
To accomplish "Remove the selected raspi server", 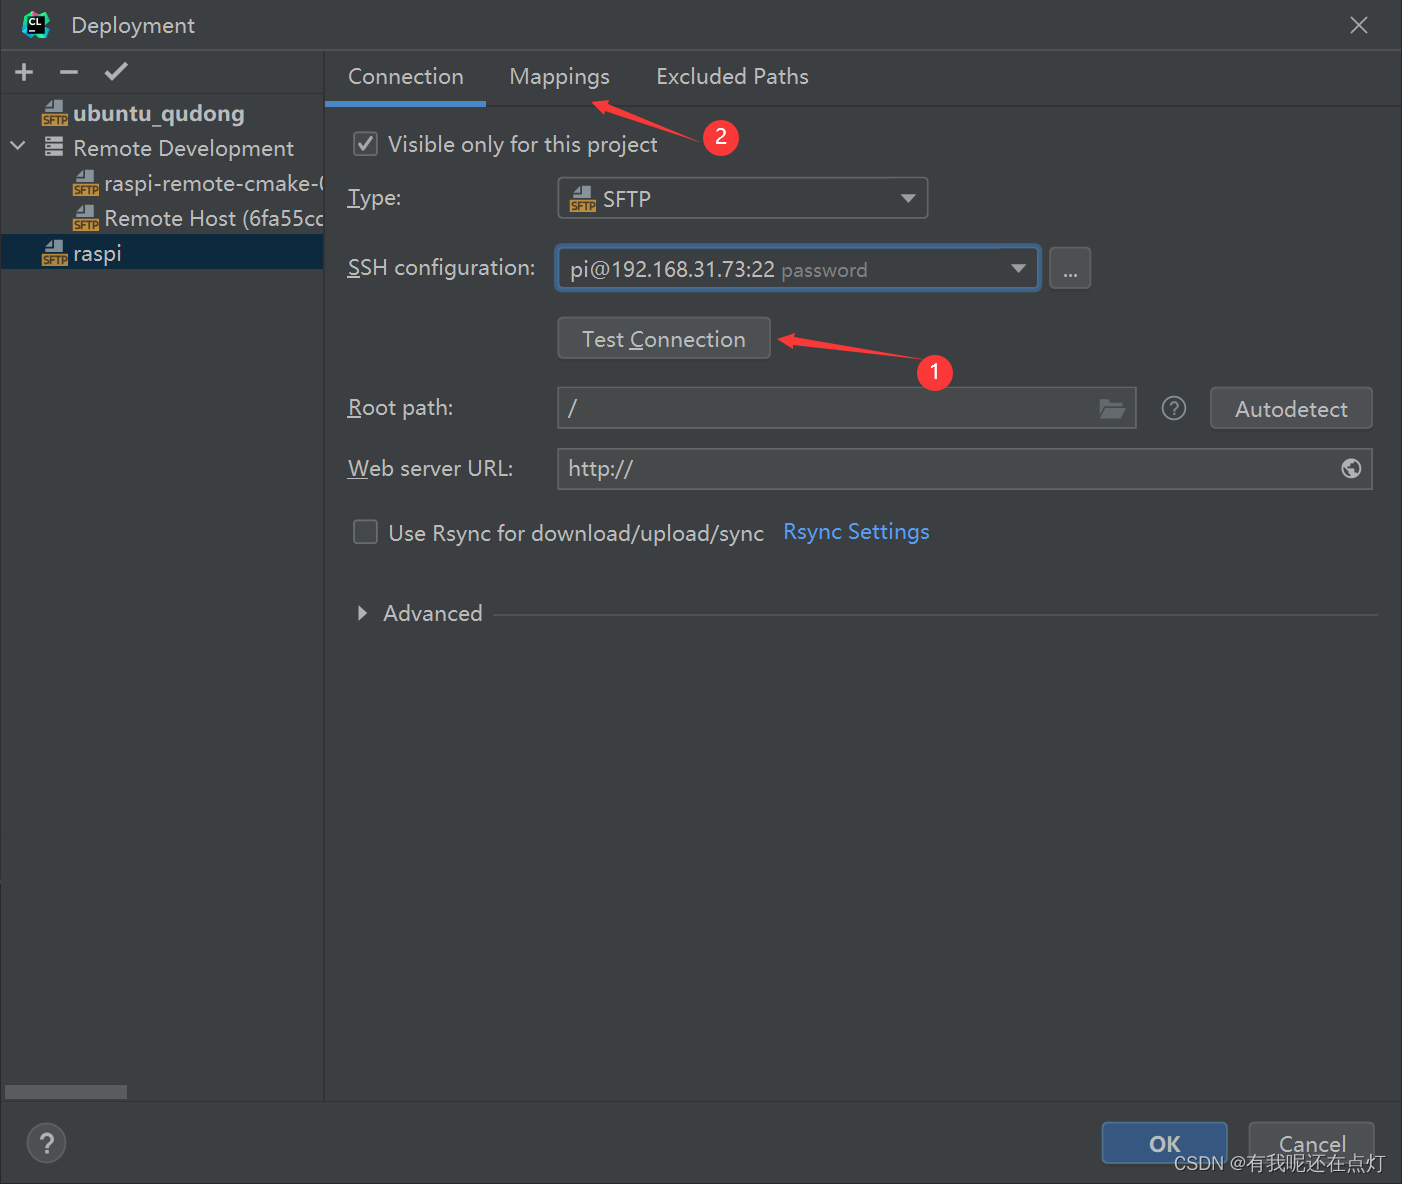I will pyautogui.click(x=68, y=71).
